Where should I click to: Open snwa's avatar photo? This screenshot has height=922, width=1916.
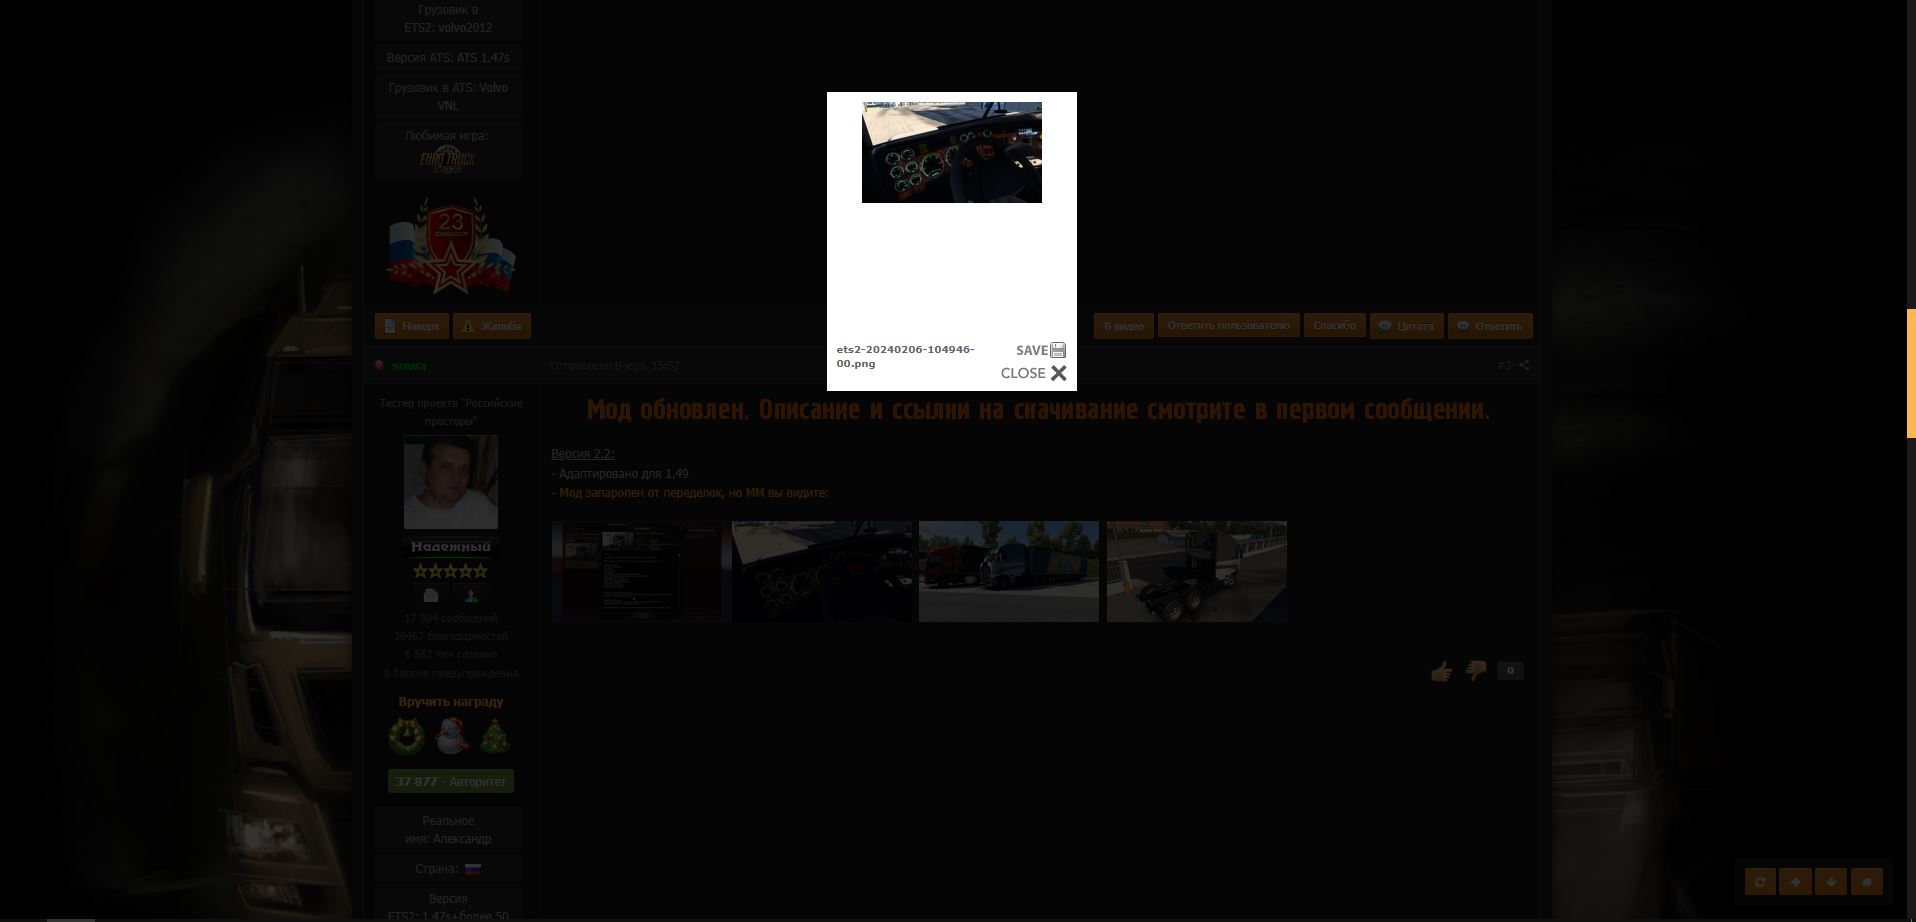[451, 482]
